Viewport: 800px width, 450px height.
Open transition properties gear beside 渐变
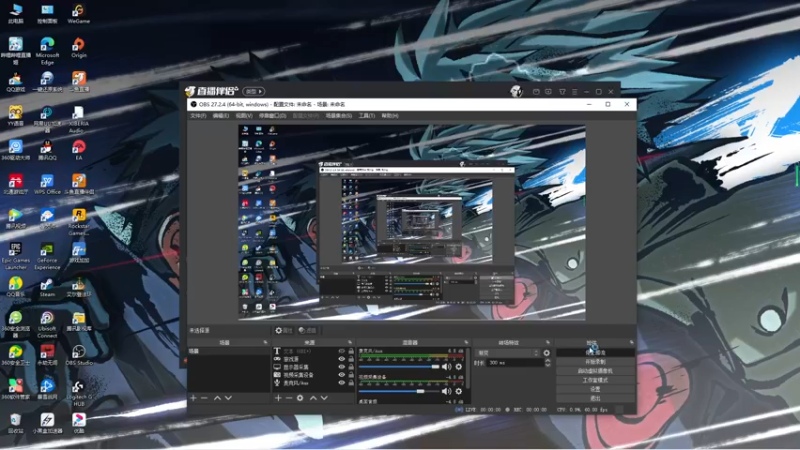(546, 353)
